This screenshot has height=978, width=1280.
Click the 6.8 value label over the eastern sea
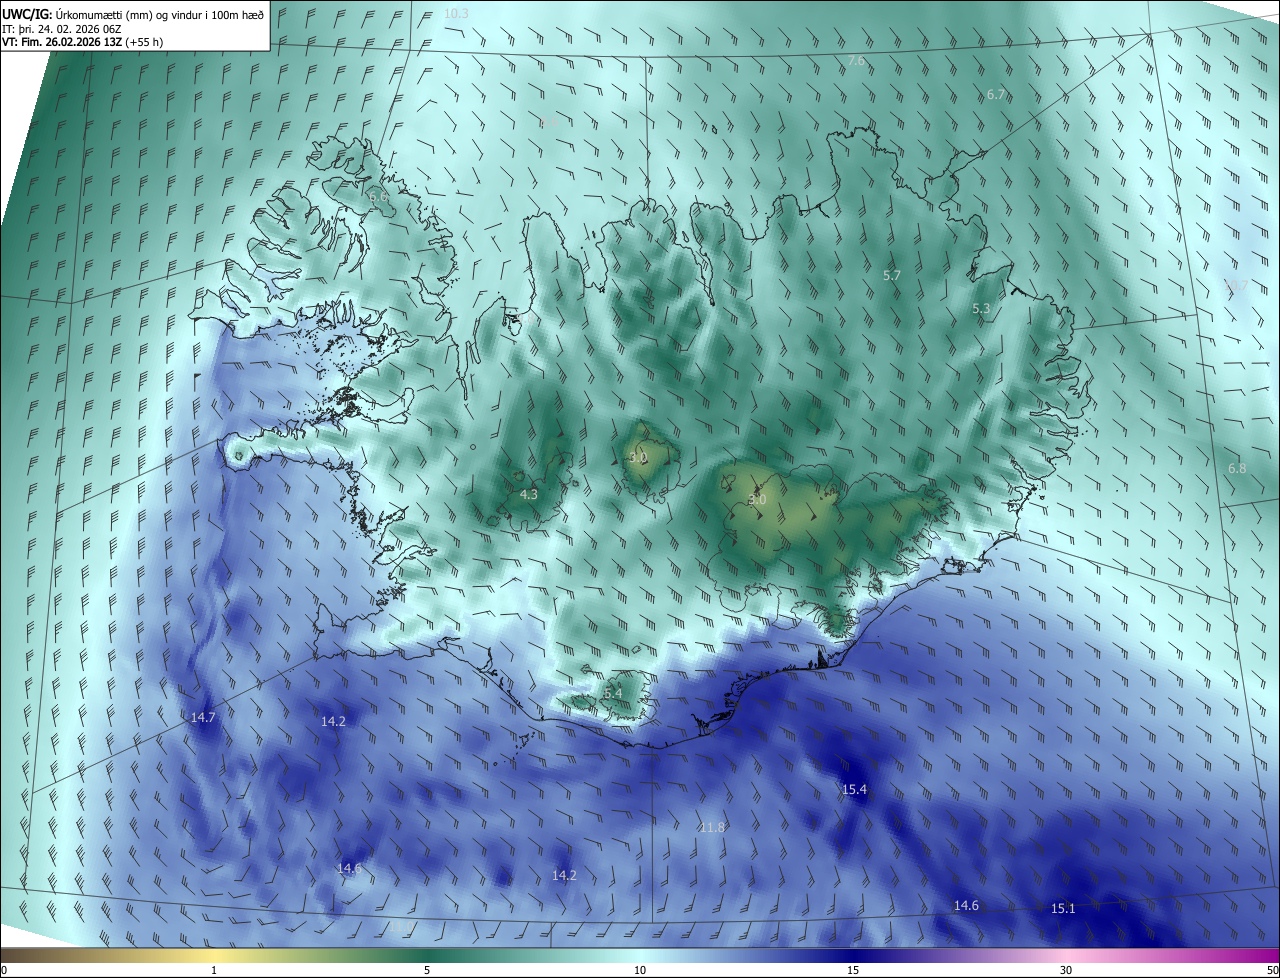coord(1237,469)
